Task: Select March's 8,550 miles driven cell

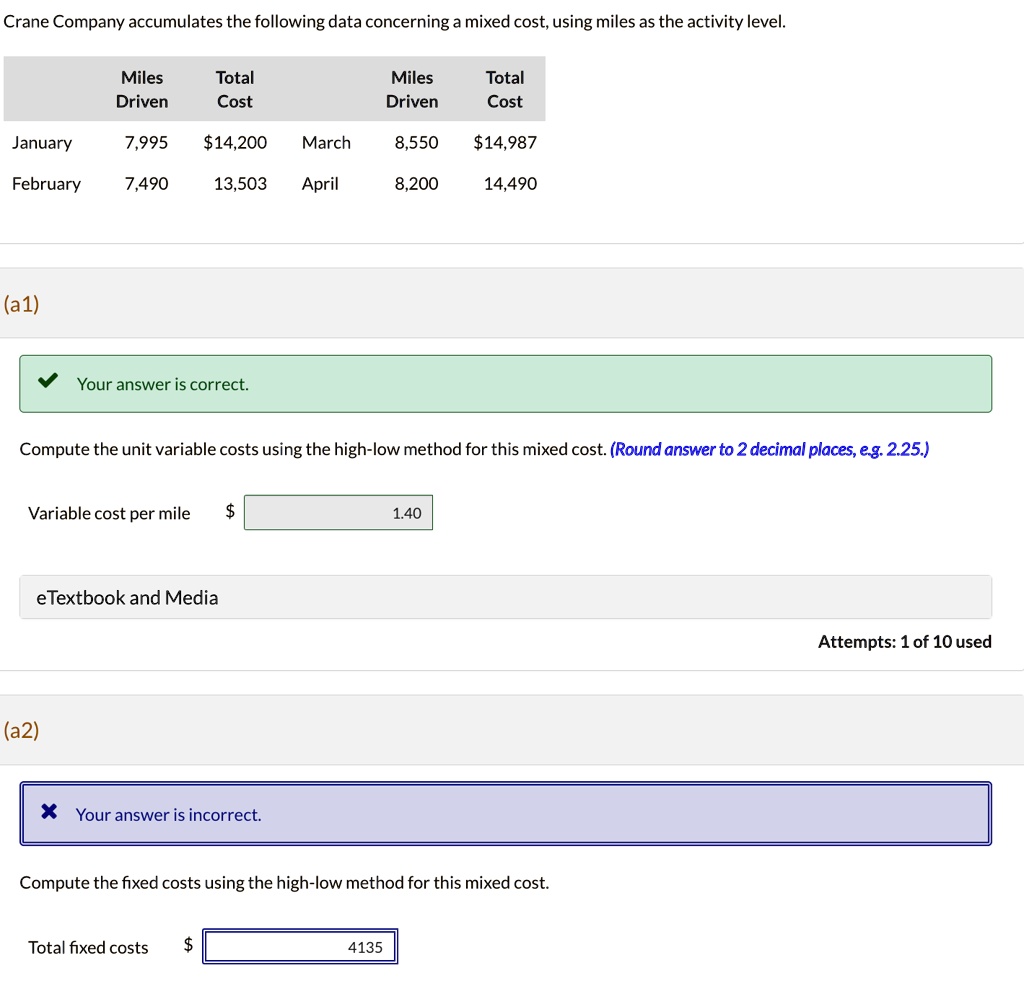Action: (416, 142)
